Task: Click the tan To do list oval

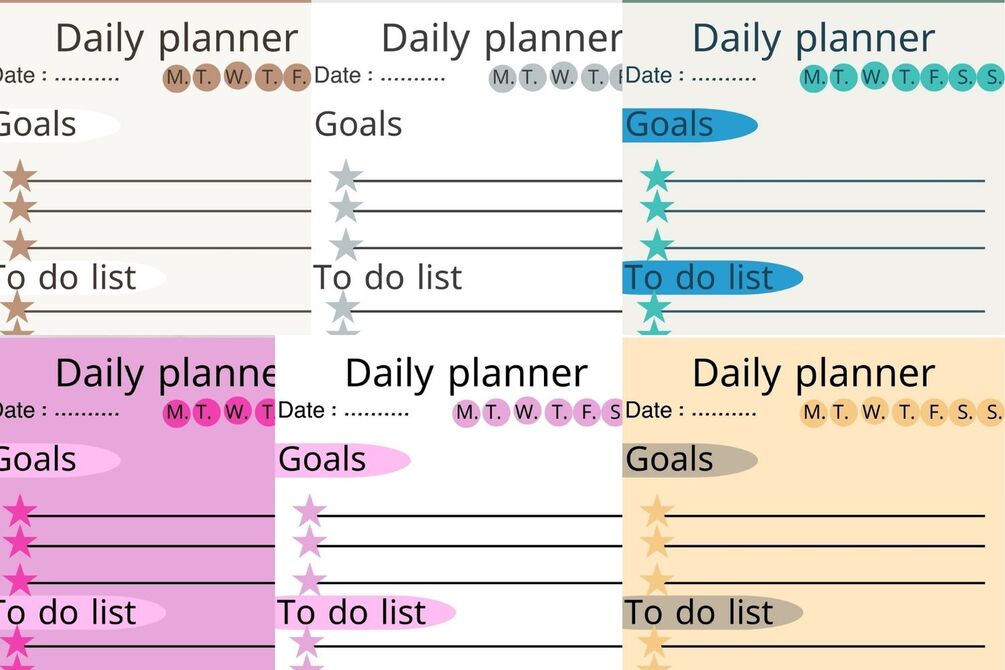Action: 713,612
